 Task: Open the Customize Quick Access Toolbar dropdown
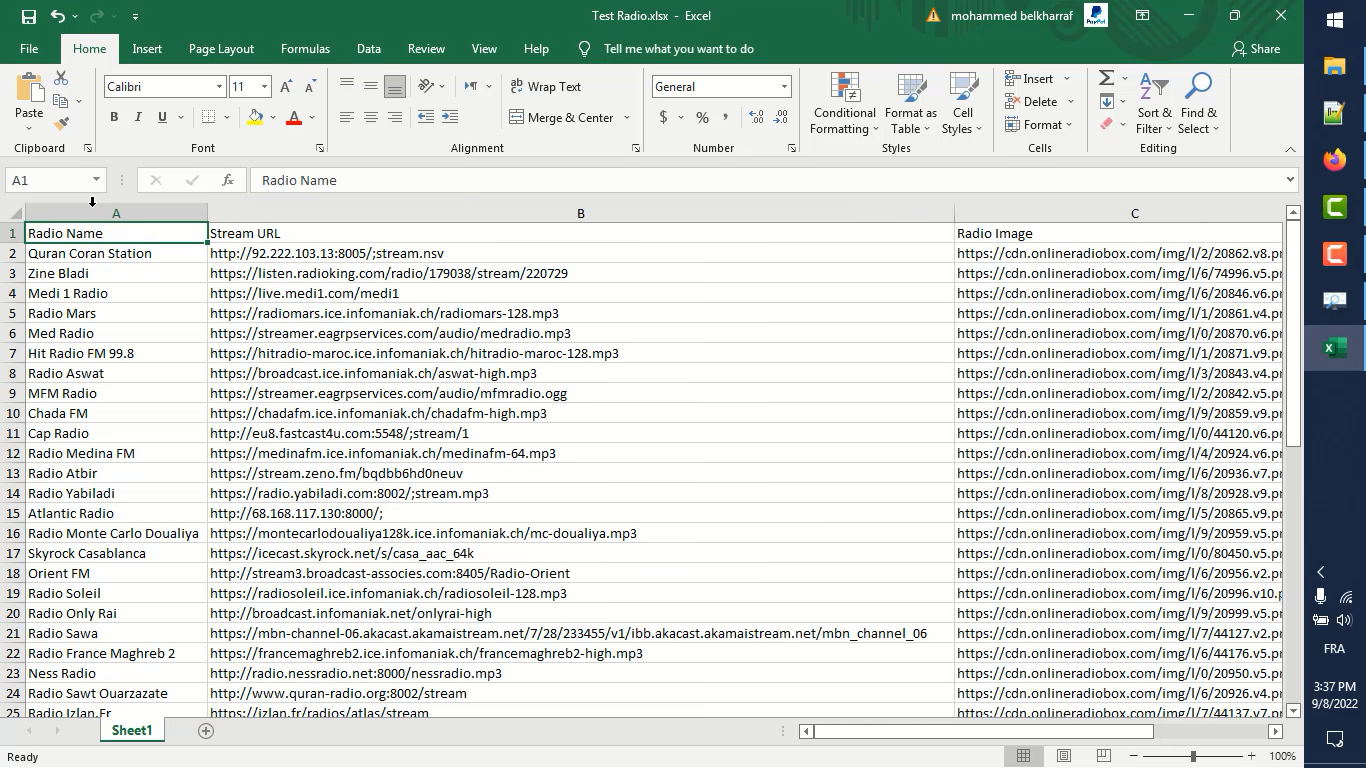tap(135, 16)
